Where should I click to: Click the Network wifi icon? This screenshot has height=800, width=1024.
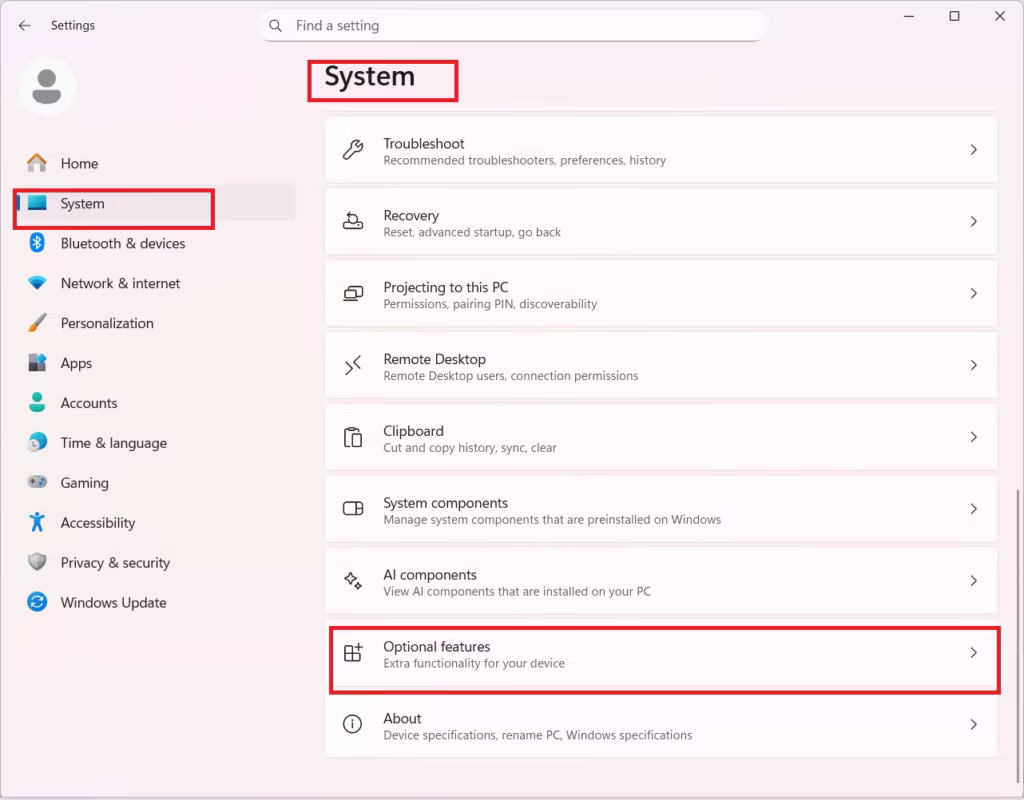tap(37, 283)
